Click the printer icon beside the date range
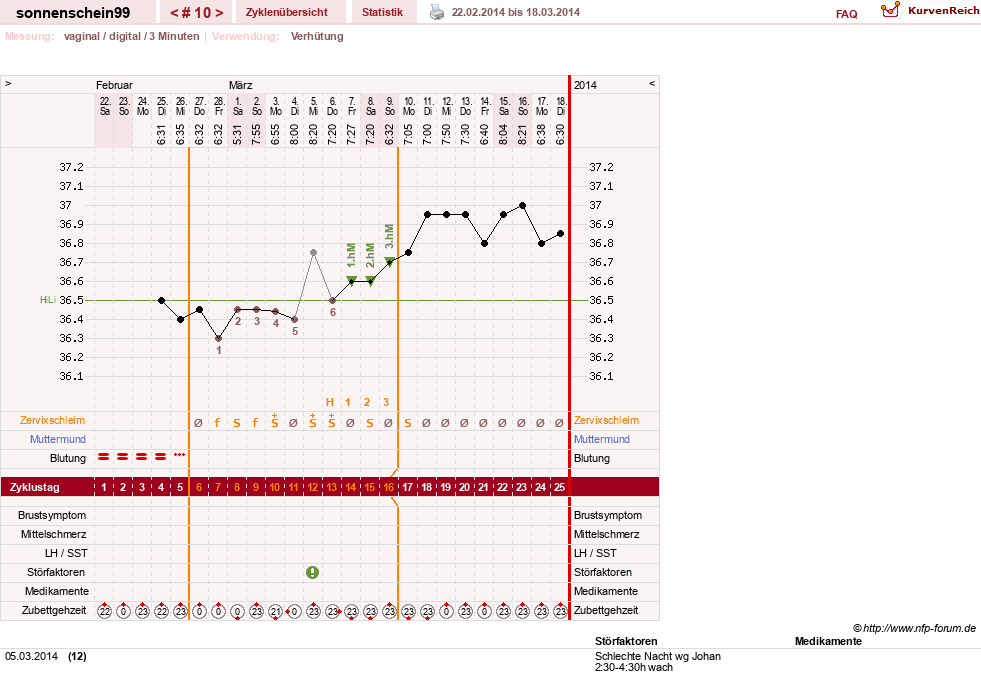981x694 pixels. [437, 12]
